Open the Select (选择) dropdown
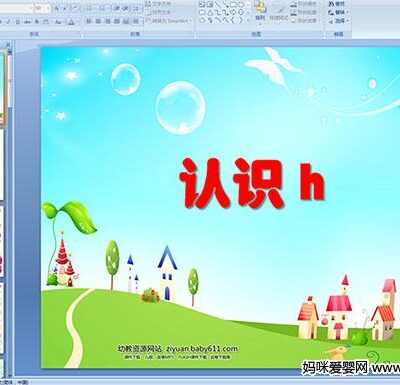 pyautogui.click(x=339, y=20)
